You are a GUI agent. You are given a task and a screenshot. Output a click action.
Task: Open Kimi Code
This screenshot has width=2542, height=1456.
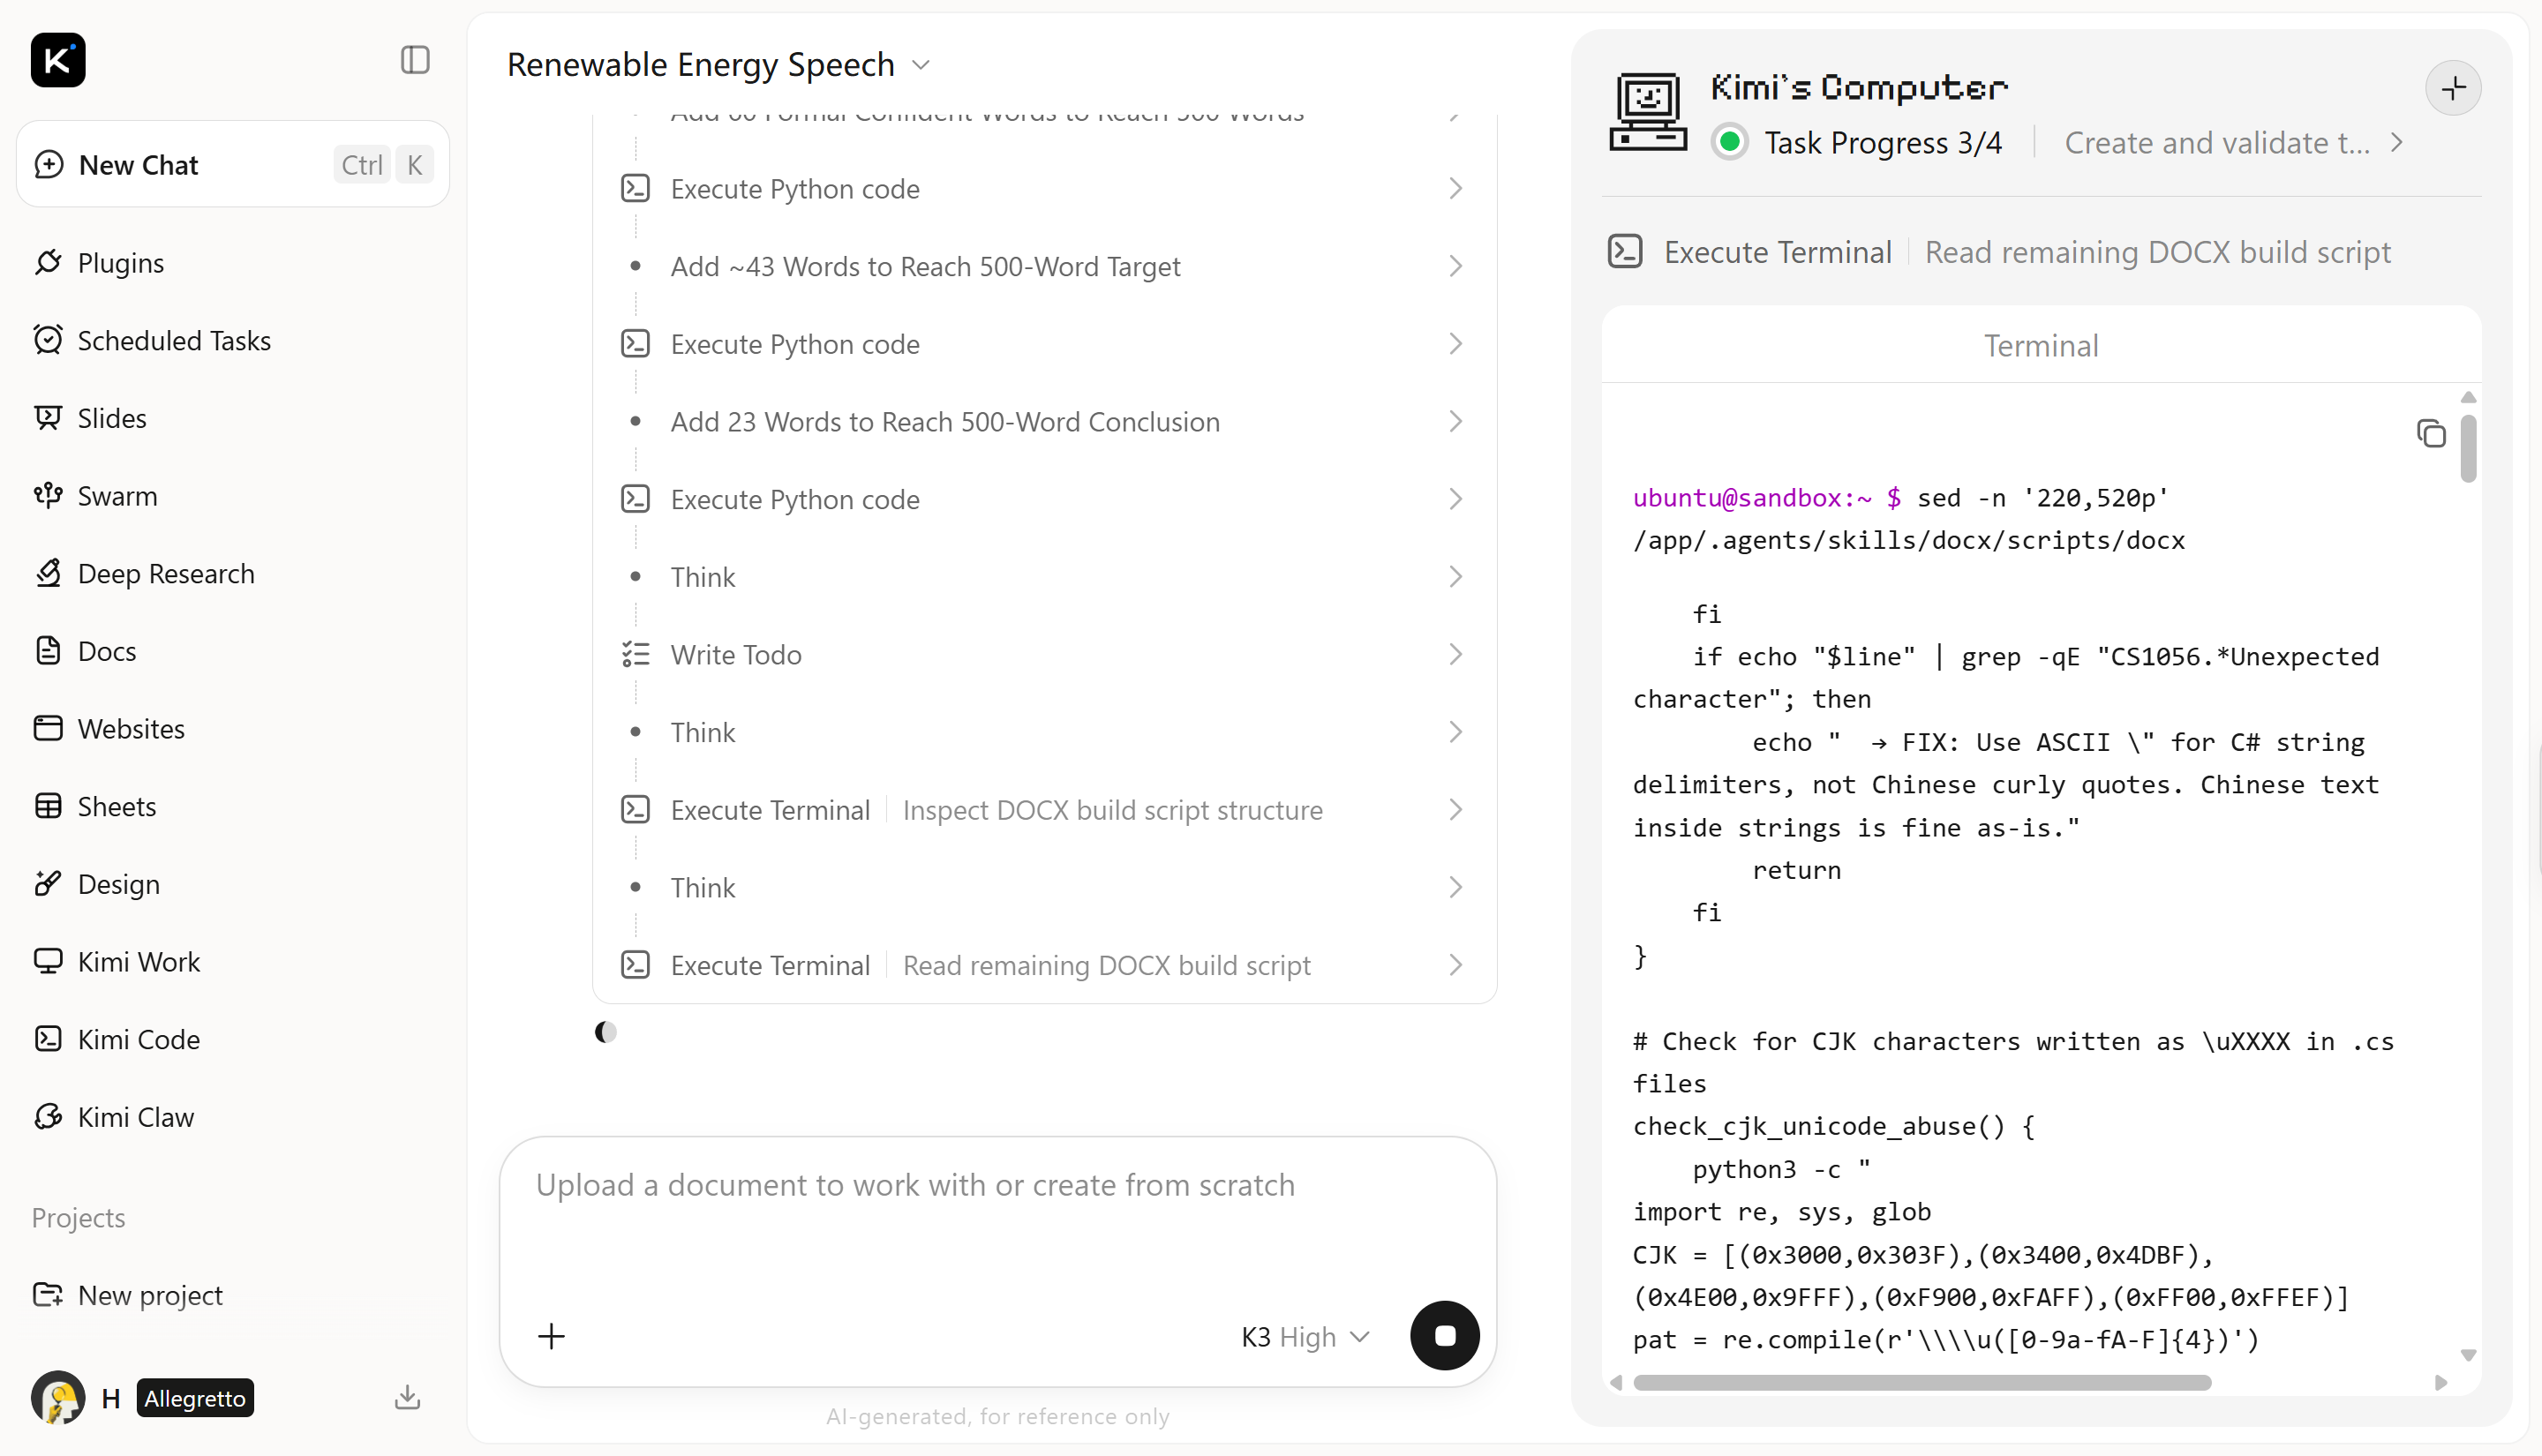[x=233, y=1039]
